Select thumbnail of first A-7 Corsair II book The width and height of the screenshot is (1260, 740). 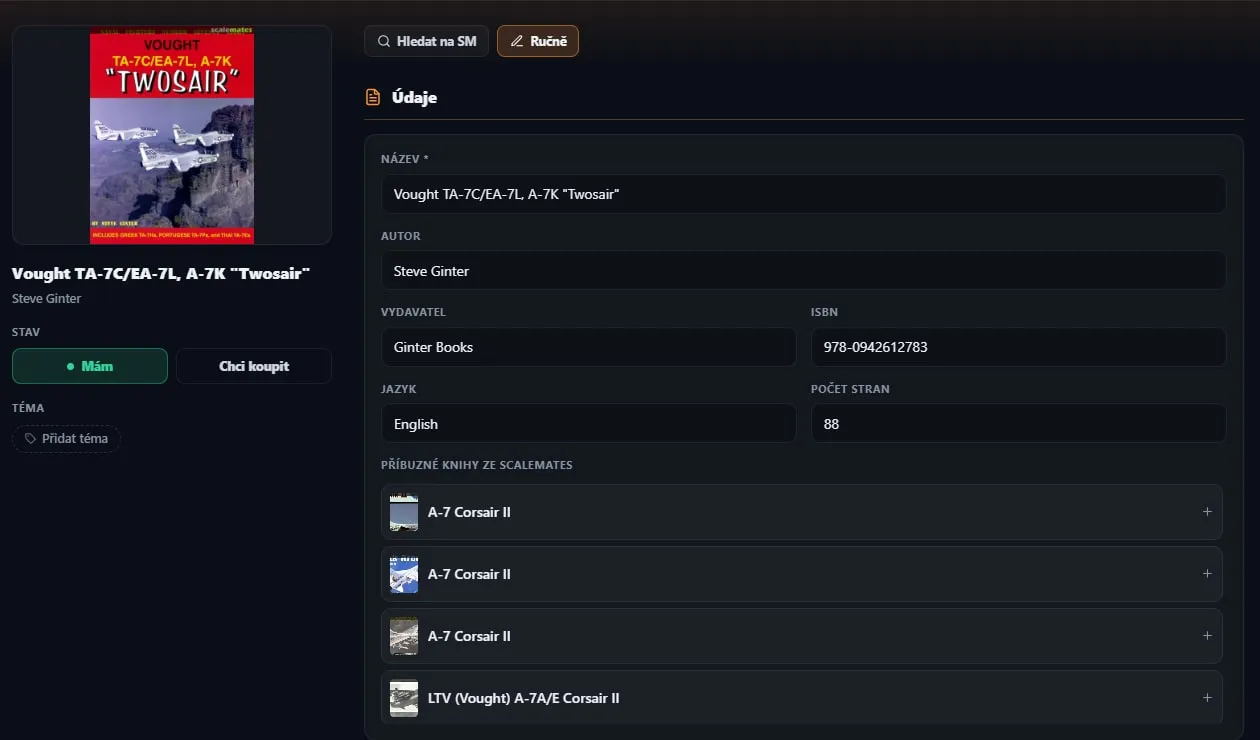point(404,512)
